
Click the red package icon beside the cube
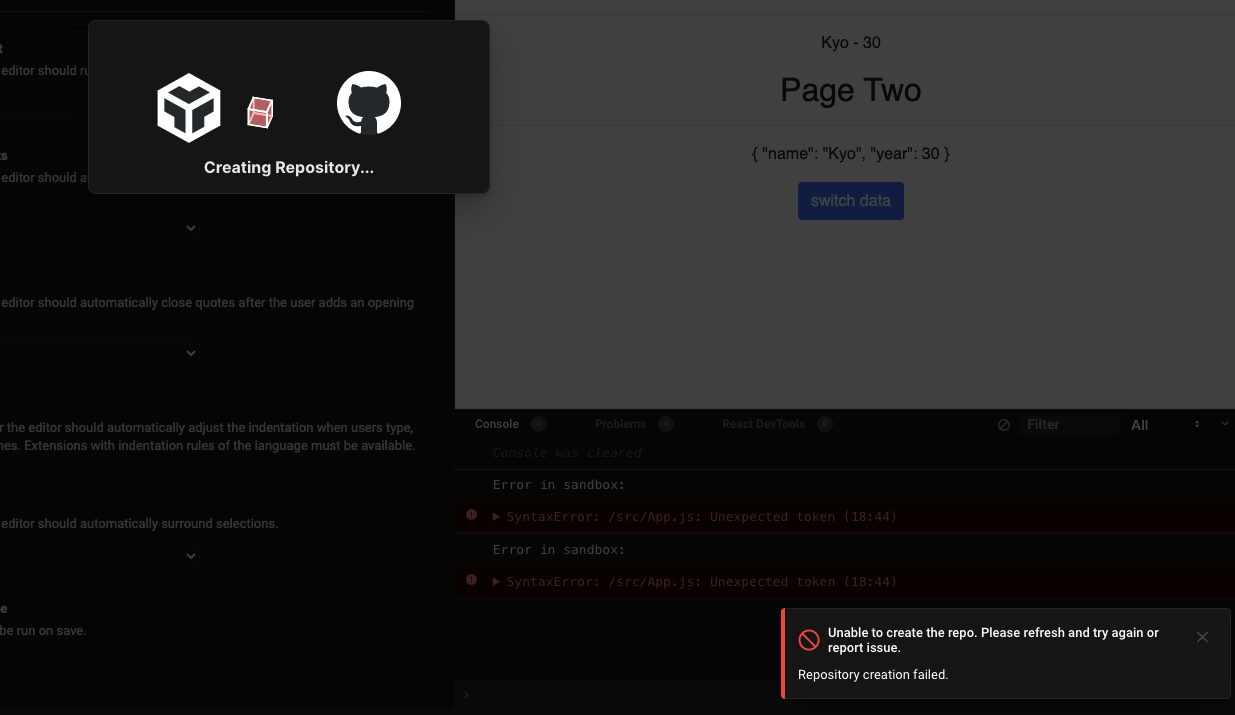(259, 112)
